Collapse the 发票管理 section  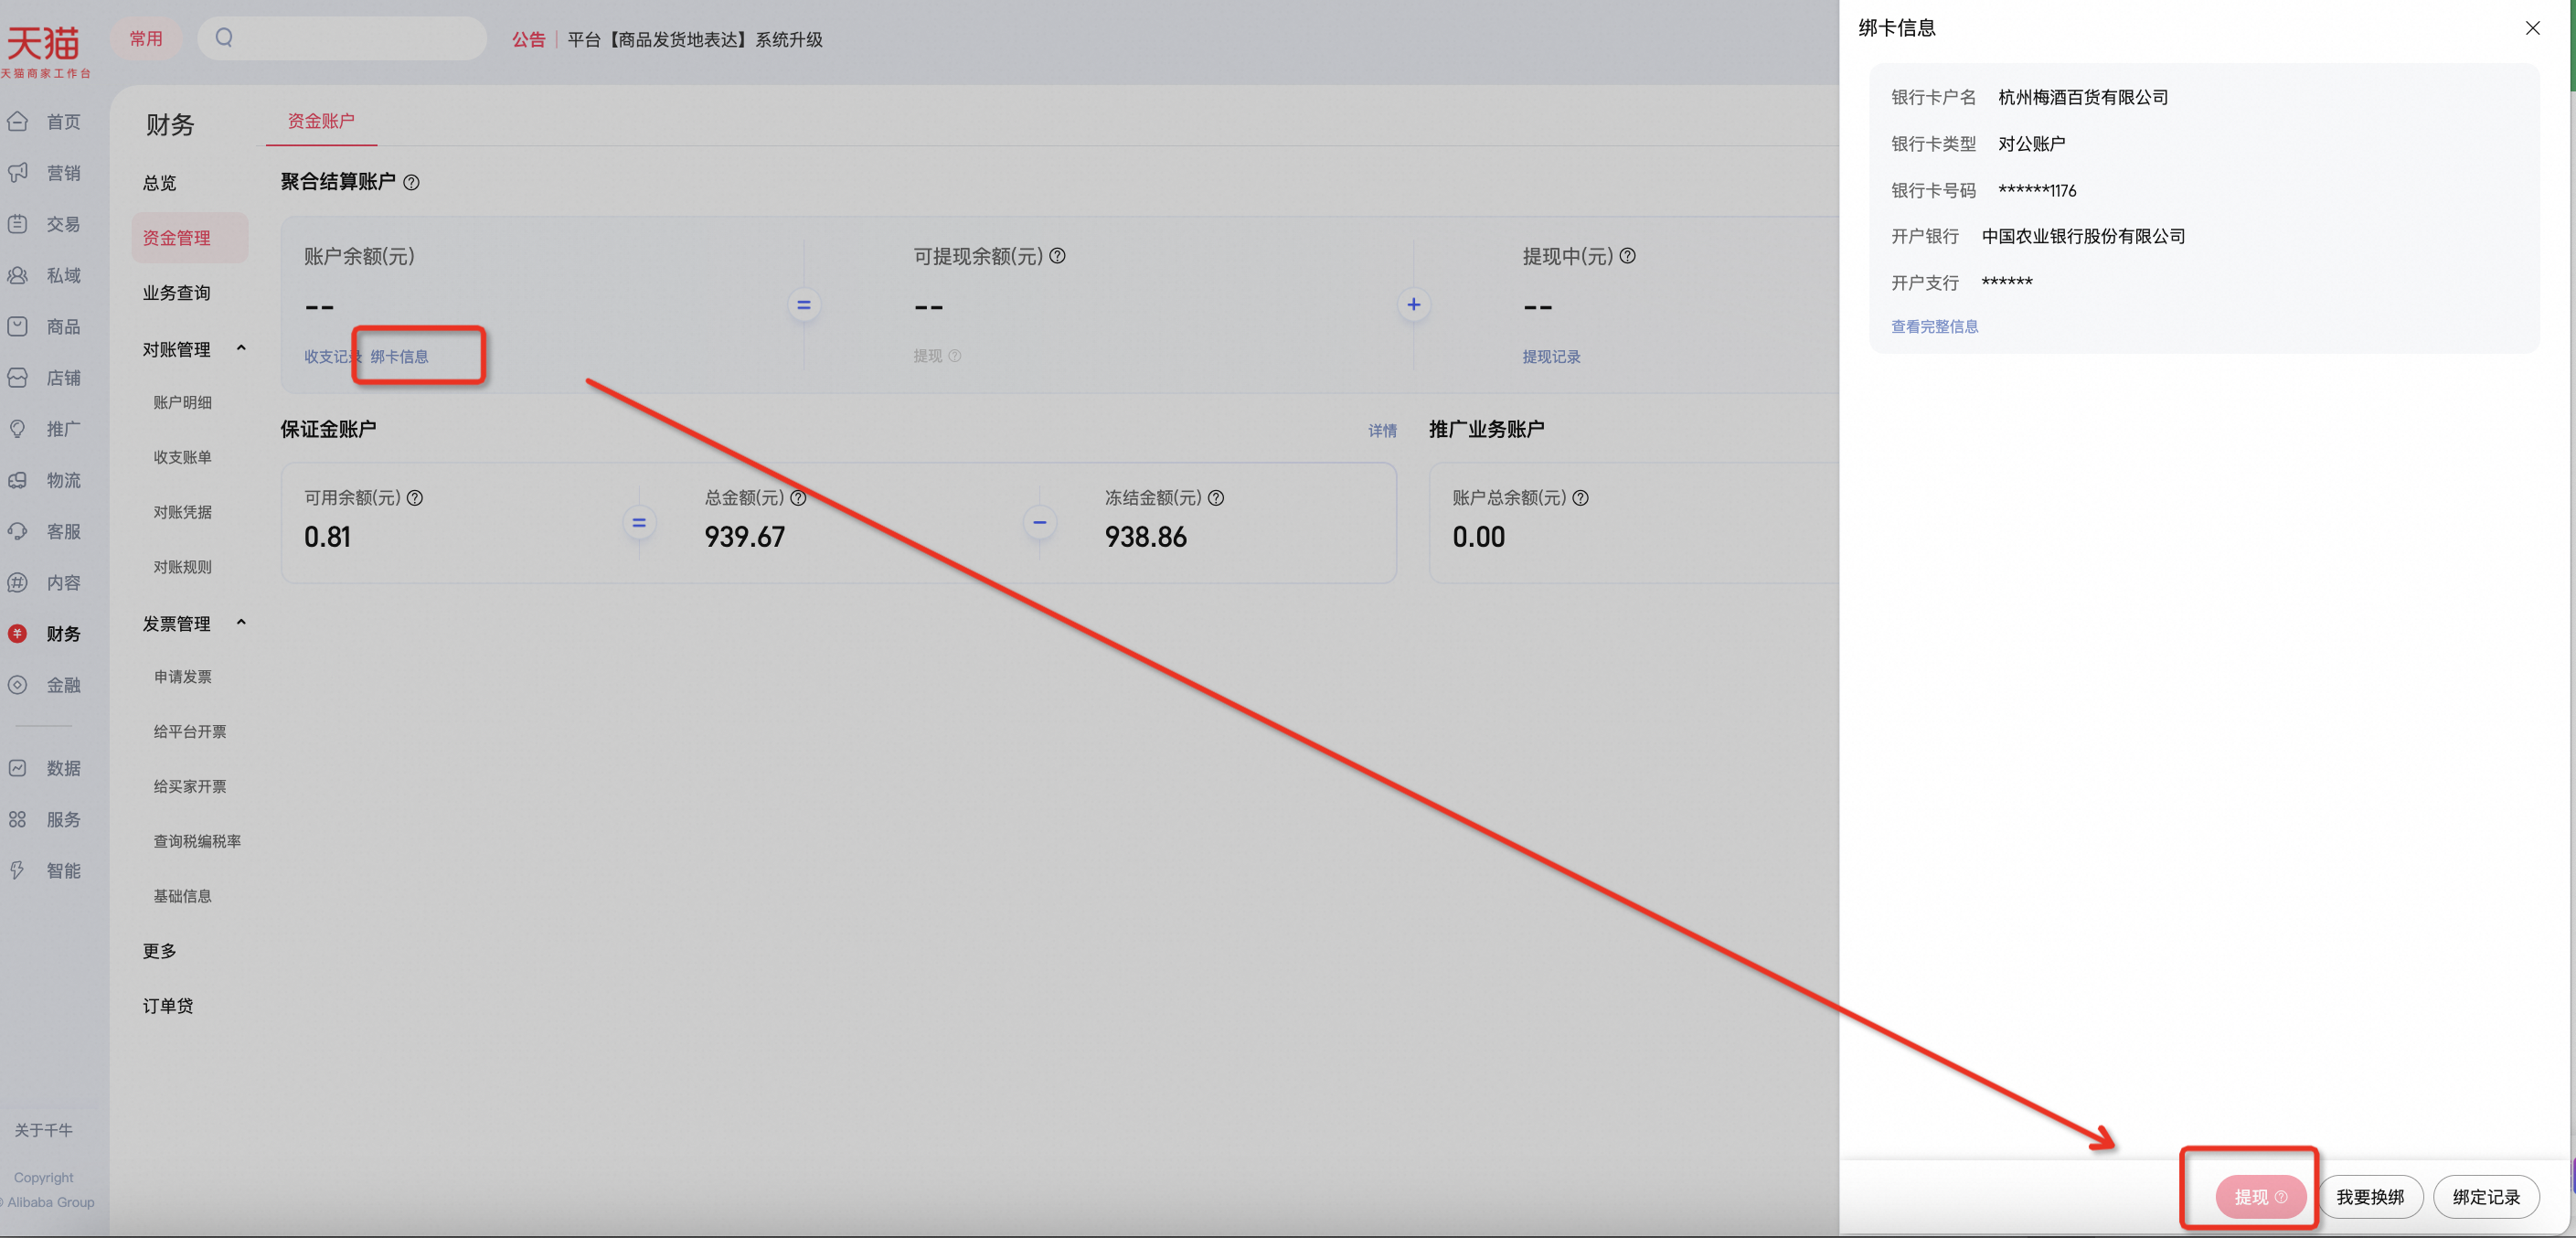pyautogui.click(x=241, y=623)
